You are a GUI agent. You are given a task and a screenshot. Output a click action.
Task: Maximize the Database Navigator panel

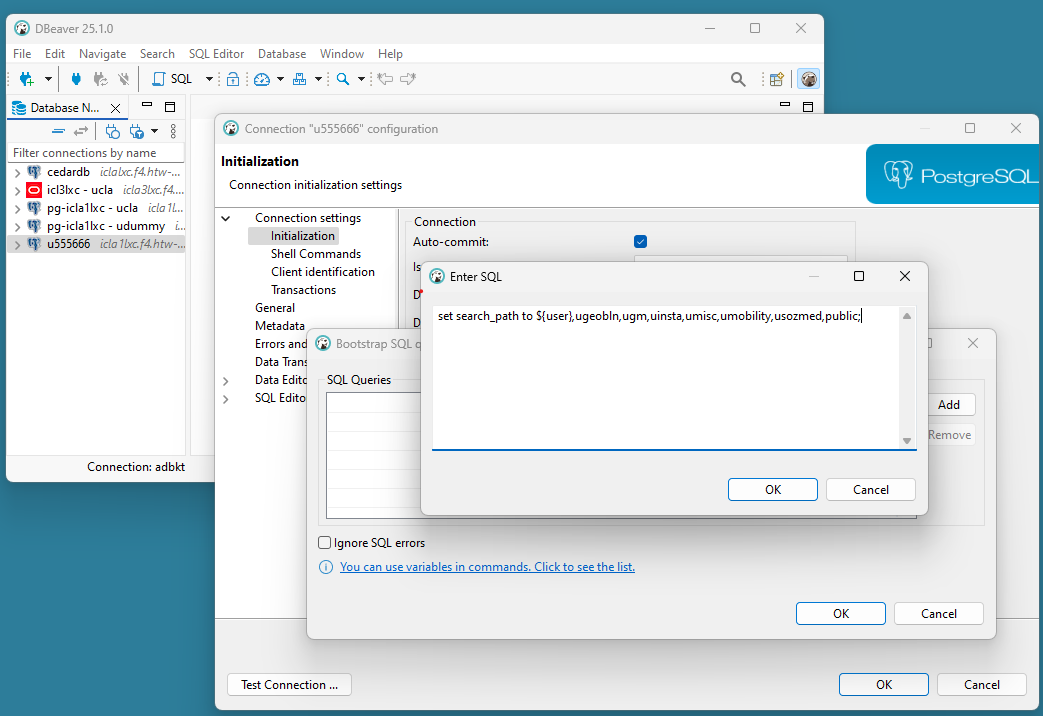170,106
